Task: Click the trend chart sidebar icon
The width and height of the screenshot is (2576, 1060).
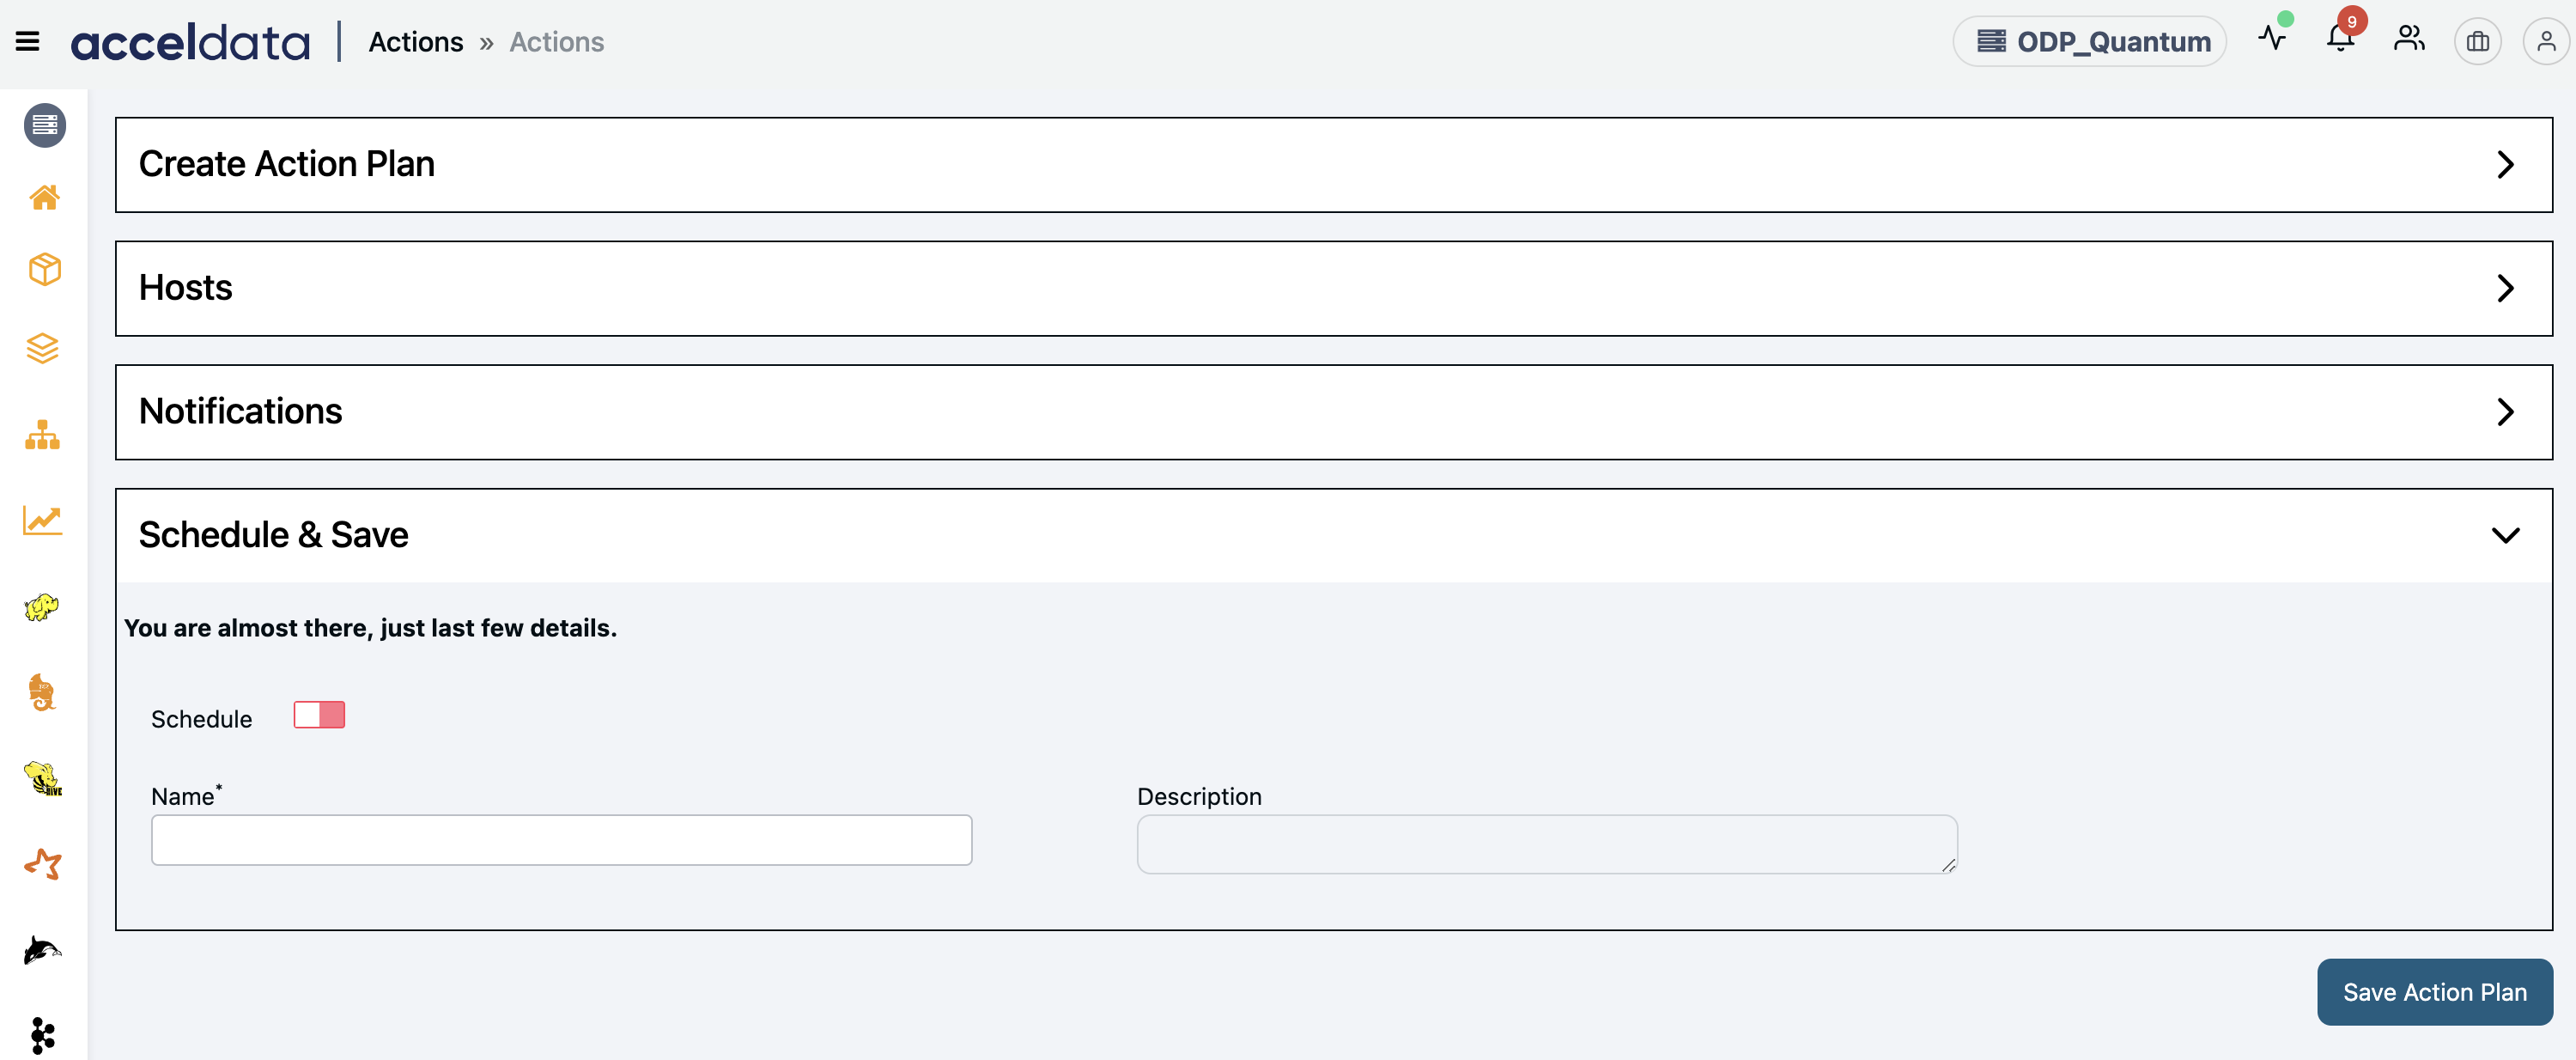Action: pyautogui.click(x=43, y=520)
